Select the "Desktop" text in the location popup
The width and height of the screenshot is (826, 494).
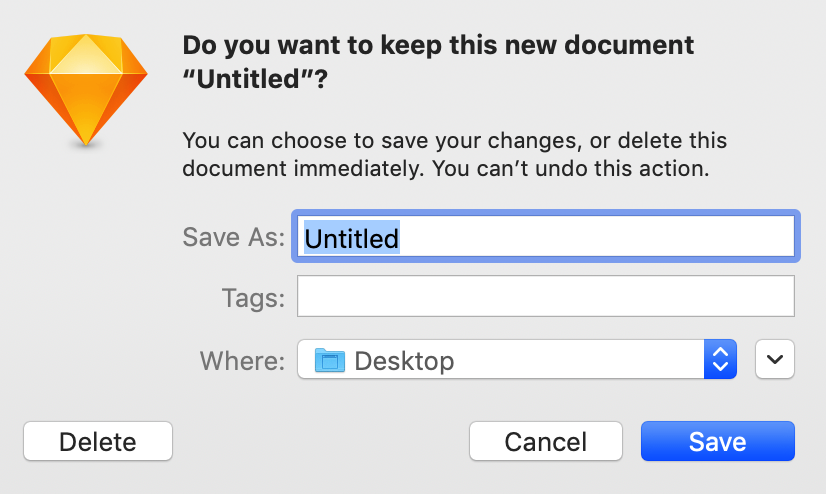click(404, 360)
